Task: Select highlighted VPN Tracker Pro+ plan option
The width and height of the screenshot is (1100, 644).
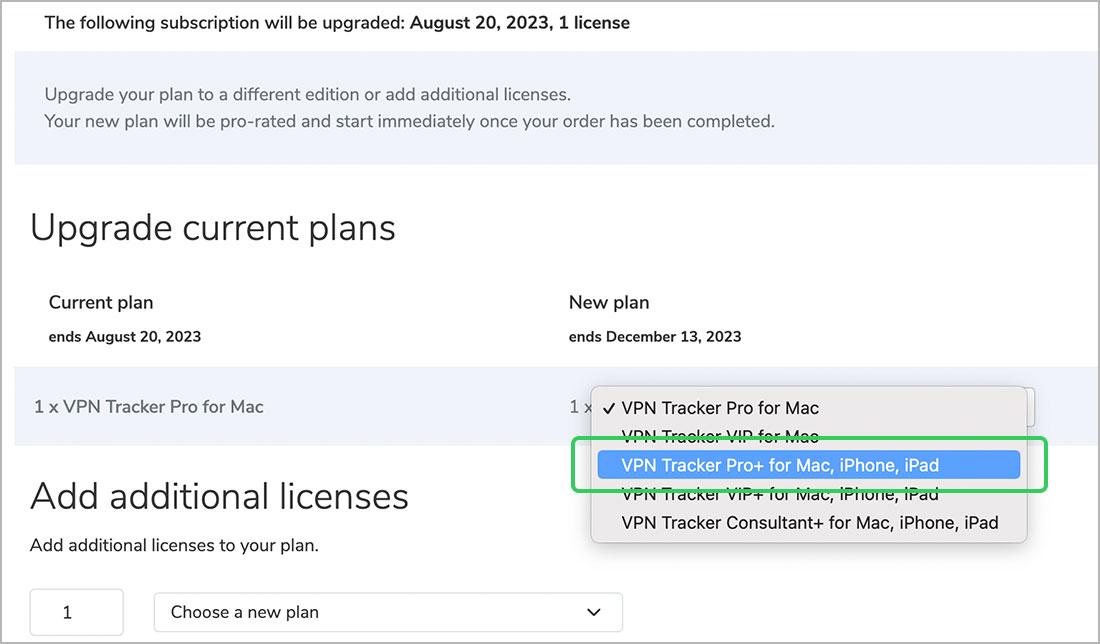Action: pos(780,465)
